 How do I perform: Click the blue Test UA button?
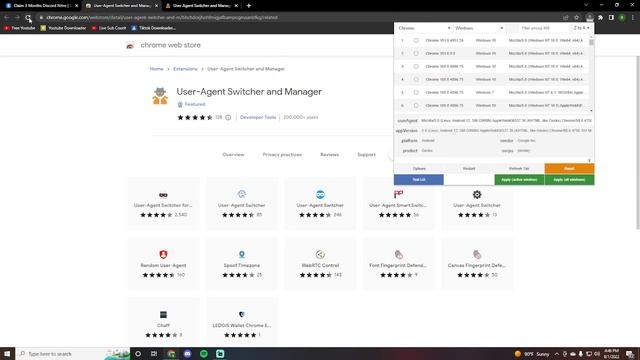click(419, 180)
